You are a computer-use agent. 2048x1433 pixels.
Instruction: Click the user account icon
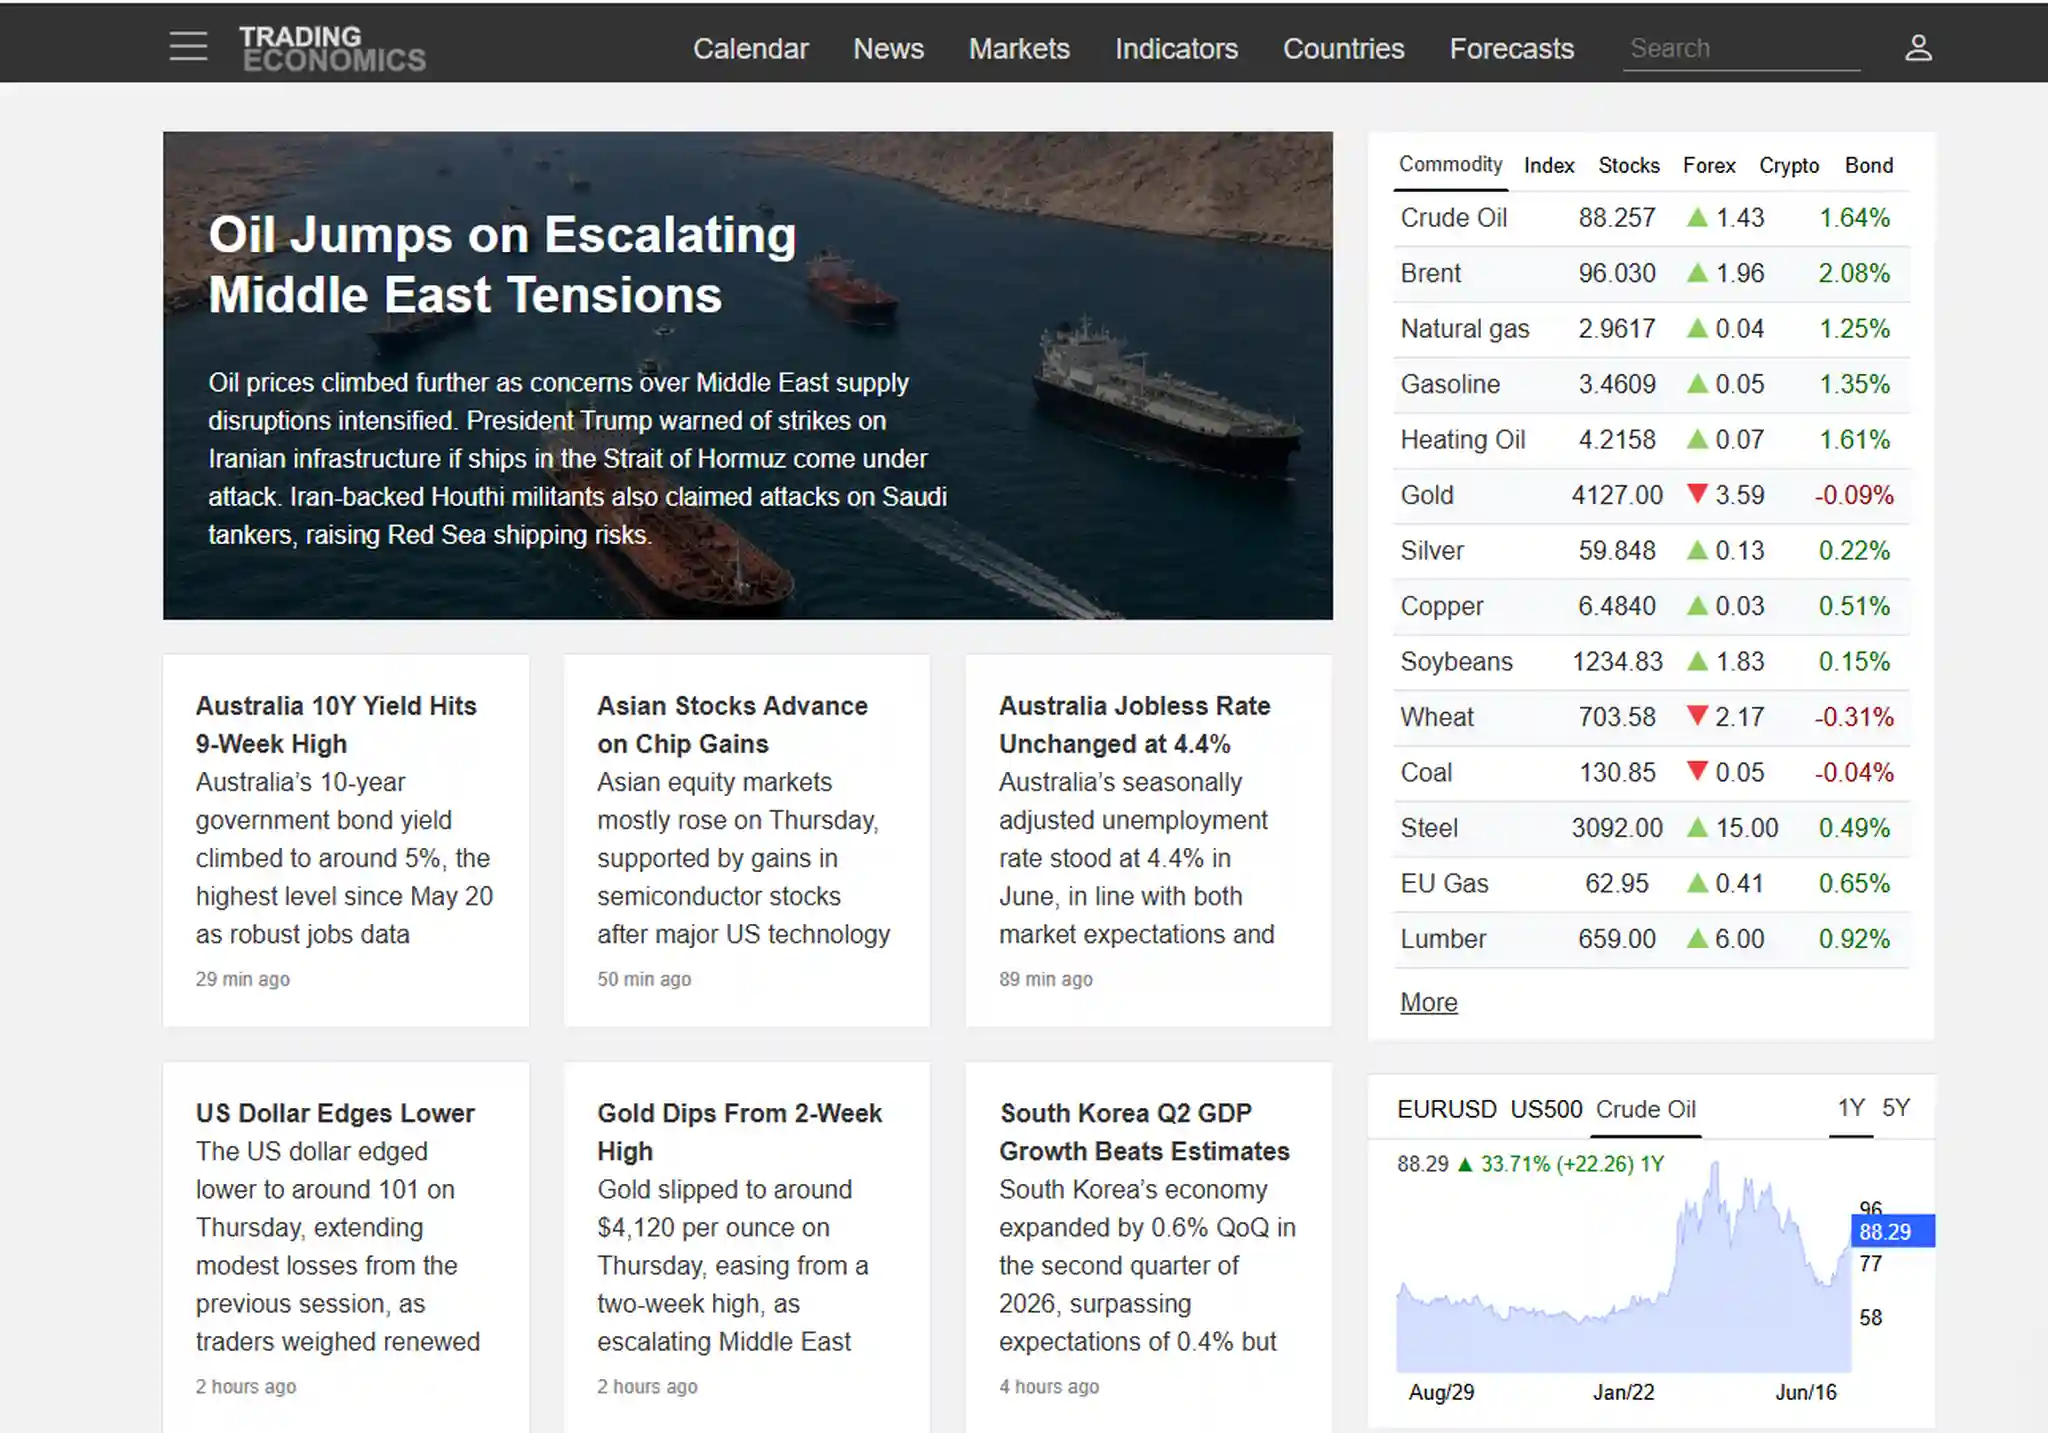click(1918, 48)
